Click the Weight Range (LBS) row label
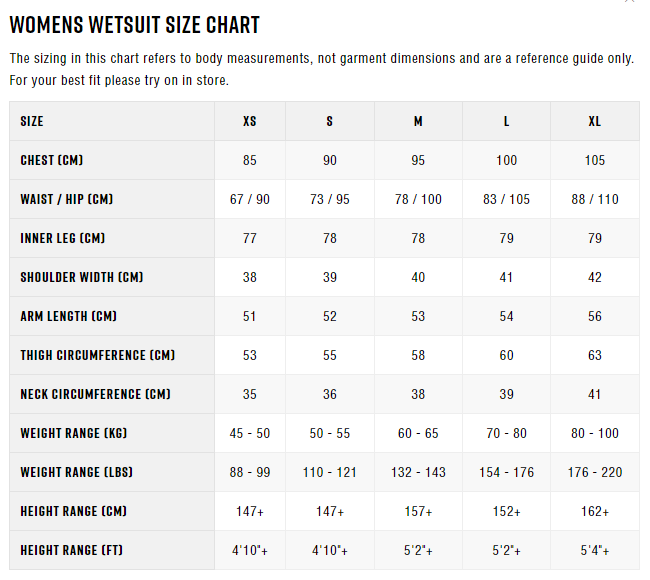 pyautogui.click(x=75, y=472)
